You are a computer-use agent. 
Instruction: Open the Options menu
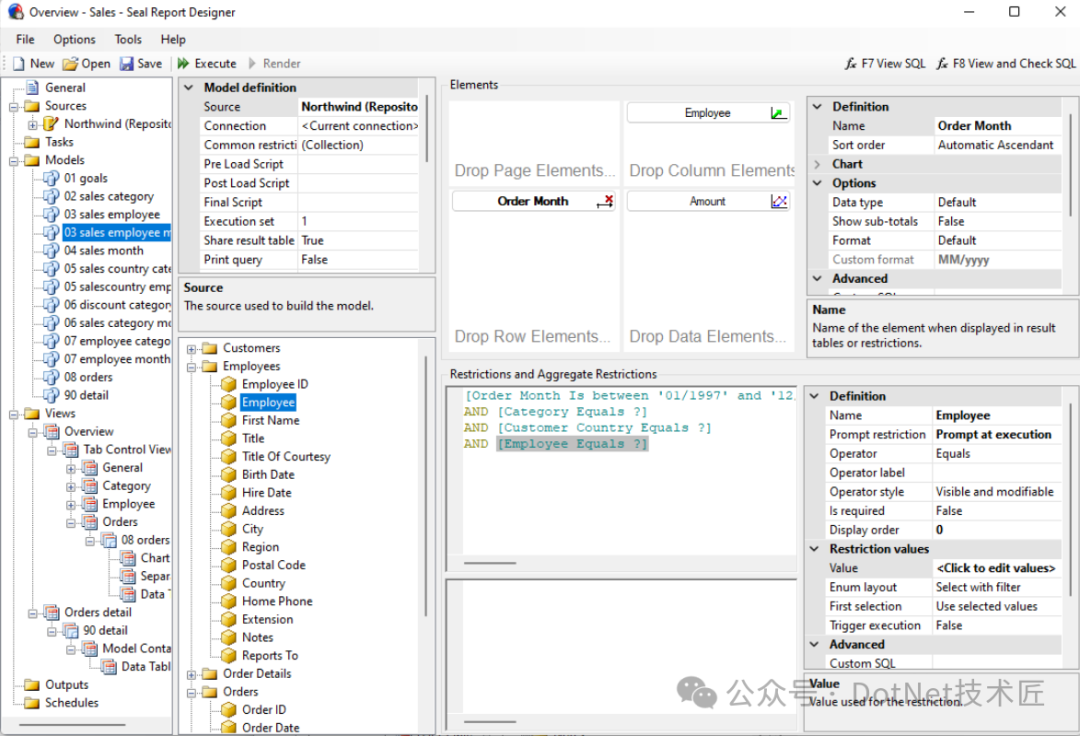pyautogui.click(x=74, y=39)
